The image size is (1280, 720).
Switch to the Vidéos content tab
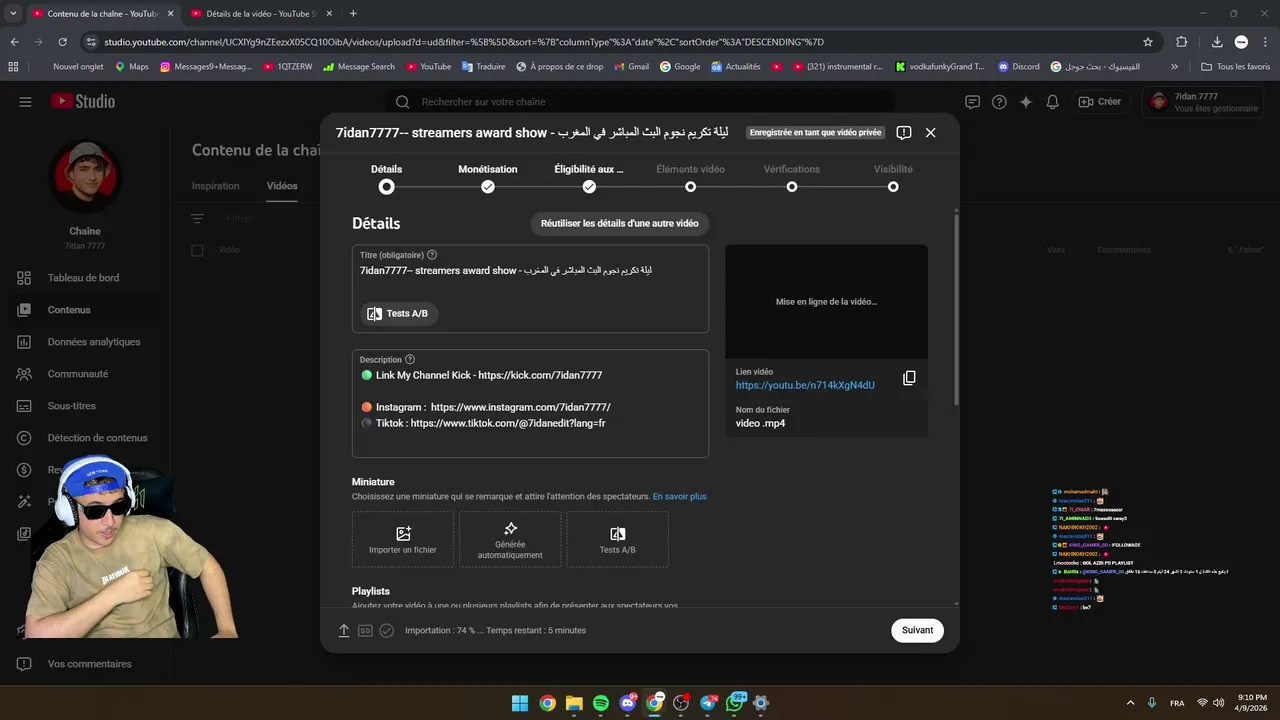point(282,186)
